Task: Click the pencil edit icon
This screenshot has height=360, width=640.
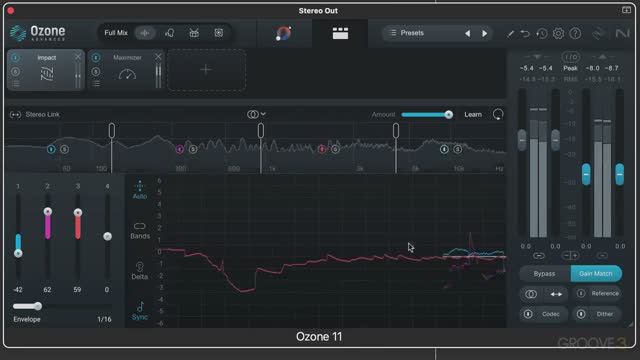Action: click(x=510, y=33)
